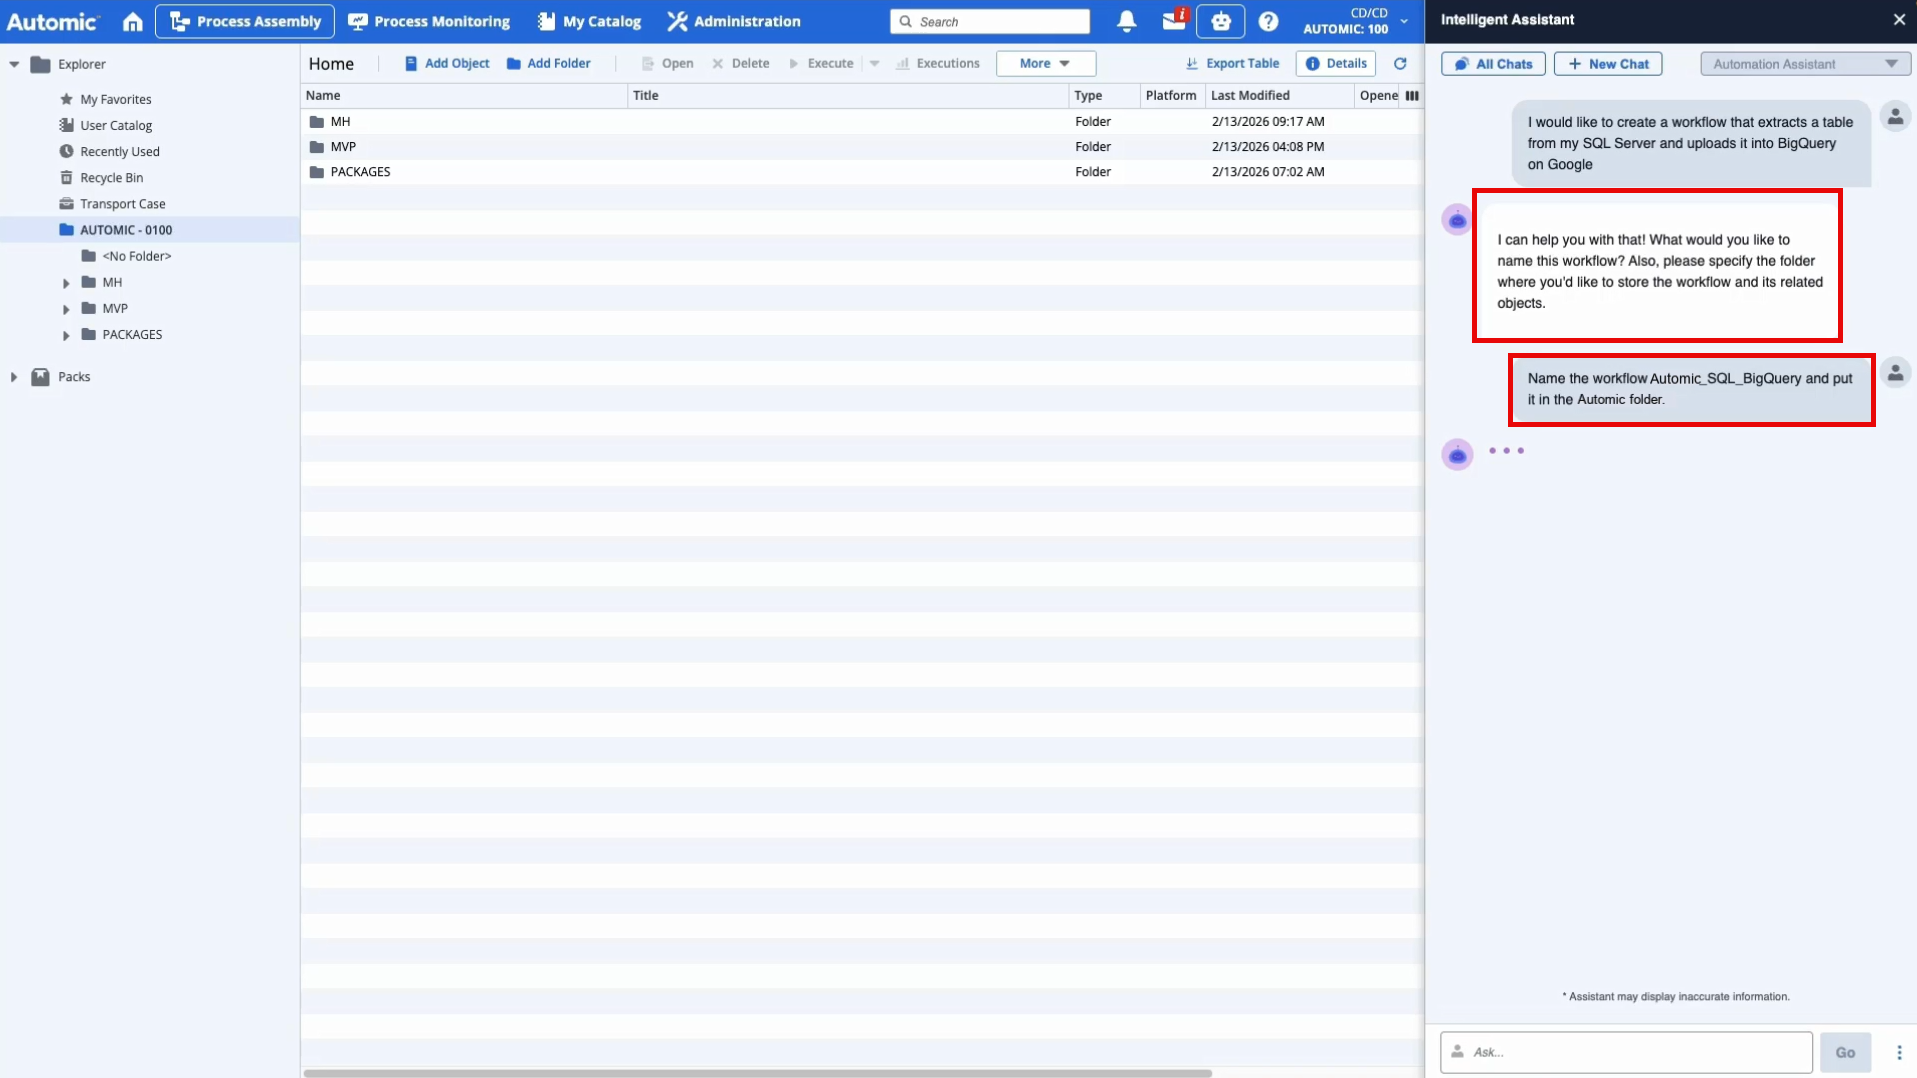Screen dimensions: 1917x1078
Task: Toggle the Details pane button
Action: pos(1335,63)
